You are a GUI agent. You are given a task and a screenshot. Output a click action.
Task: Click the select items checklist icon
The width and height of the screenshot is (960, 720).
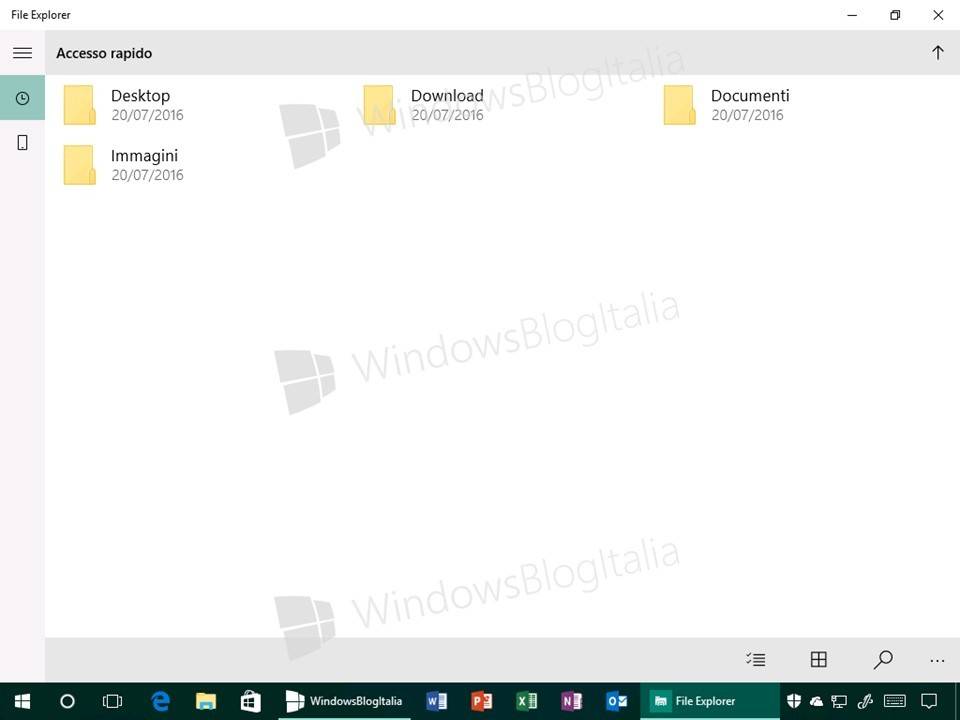click(756, 659)
